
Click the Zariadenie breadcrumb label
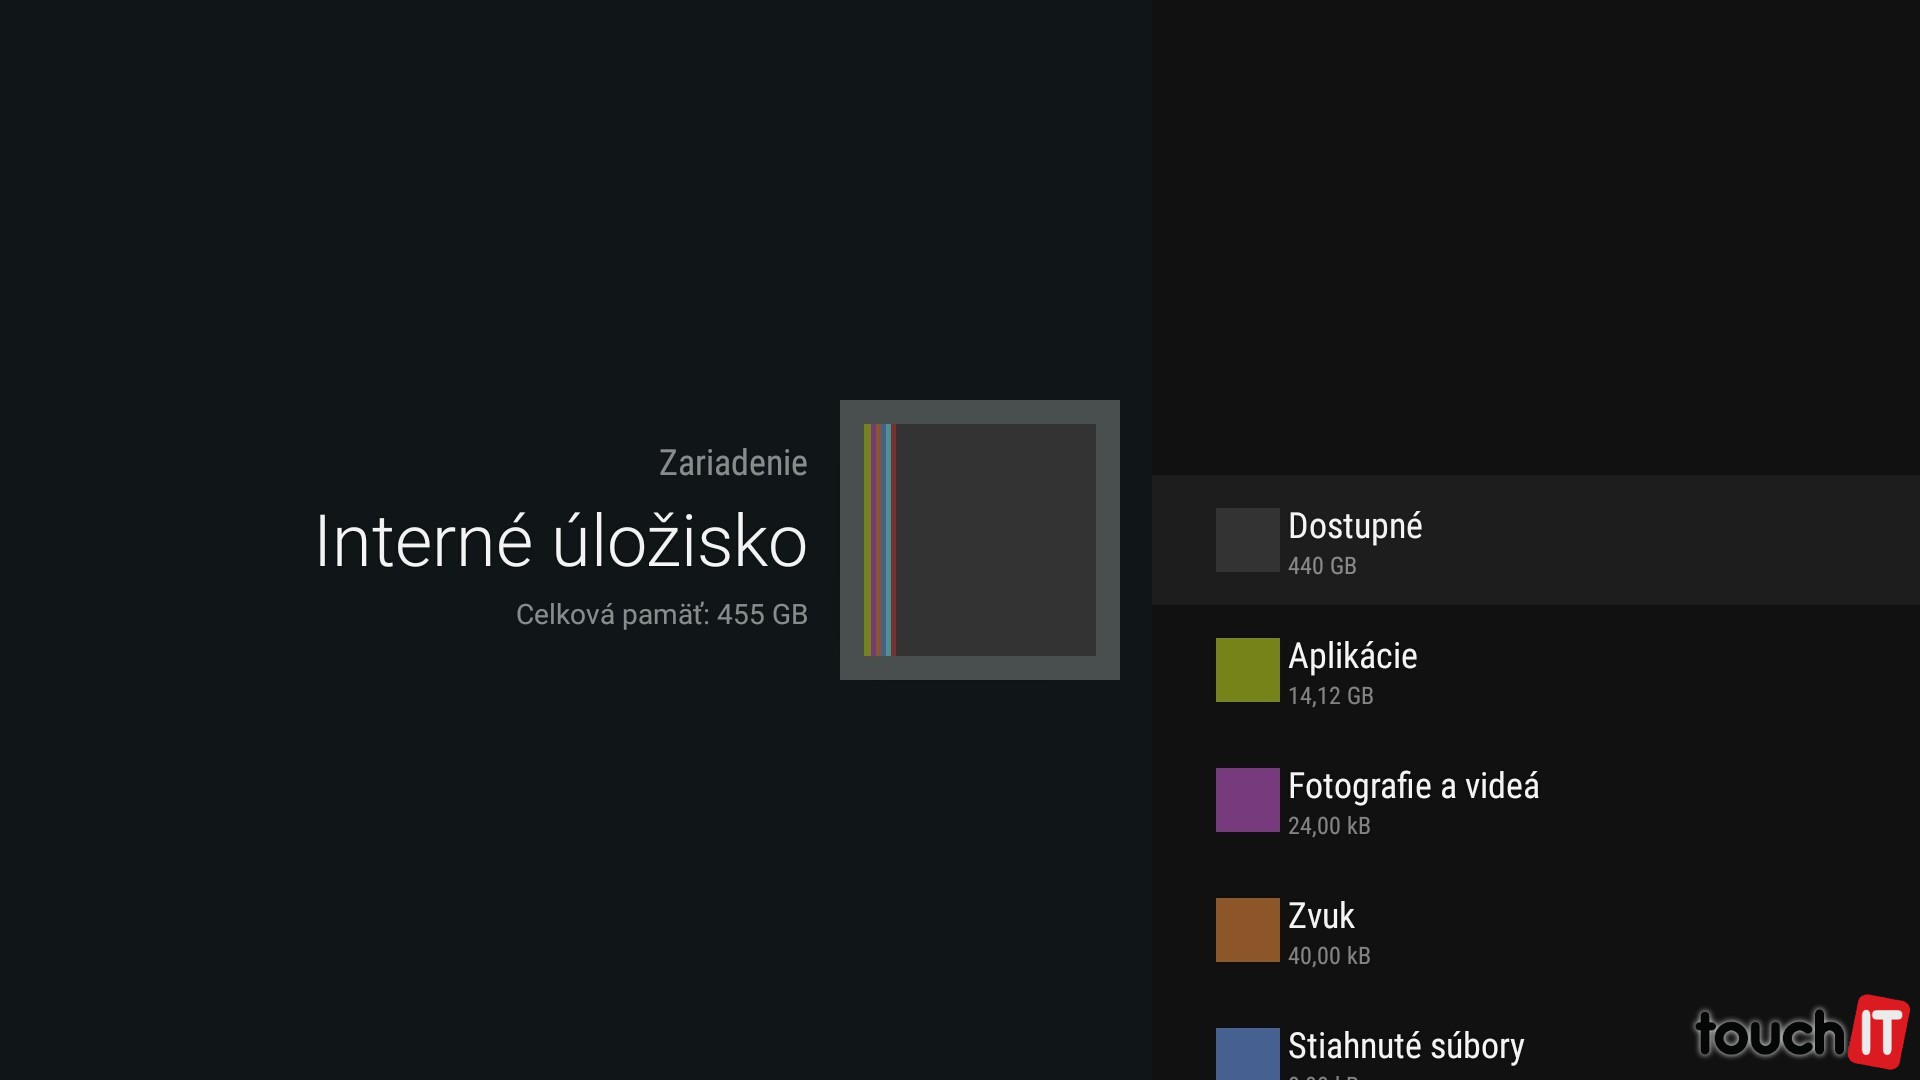tap(732, 463)
